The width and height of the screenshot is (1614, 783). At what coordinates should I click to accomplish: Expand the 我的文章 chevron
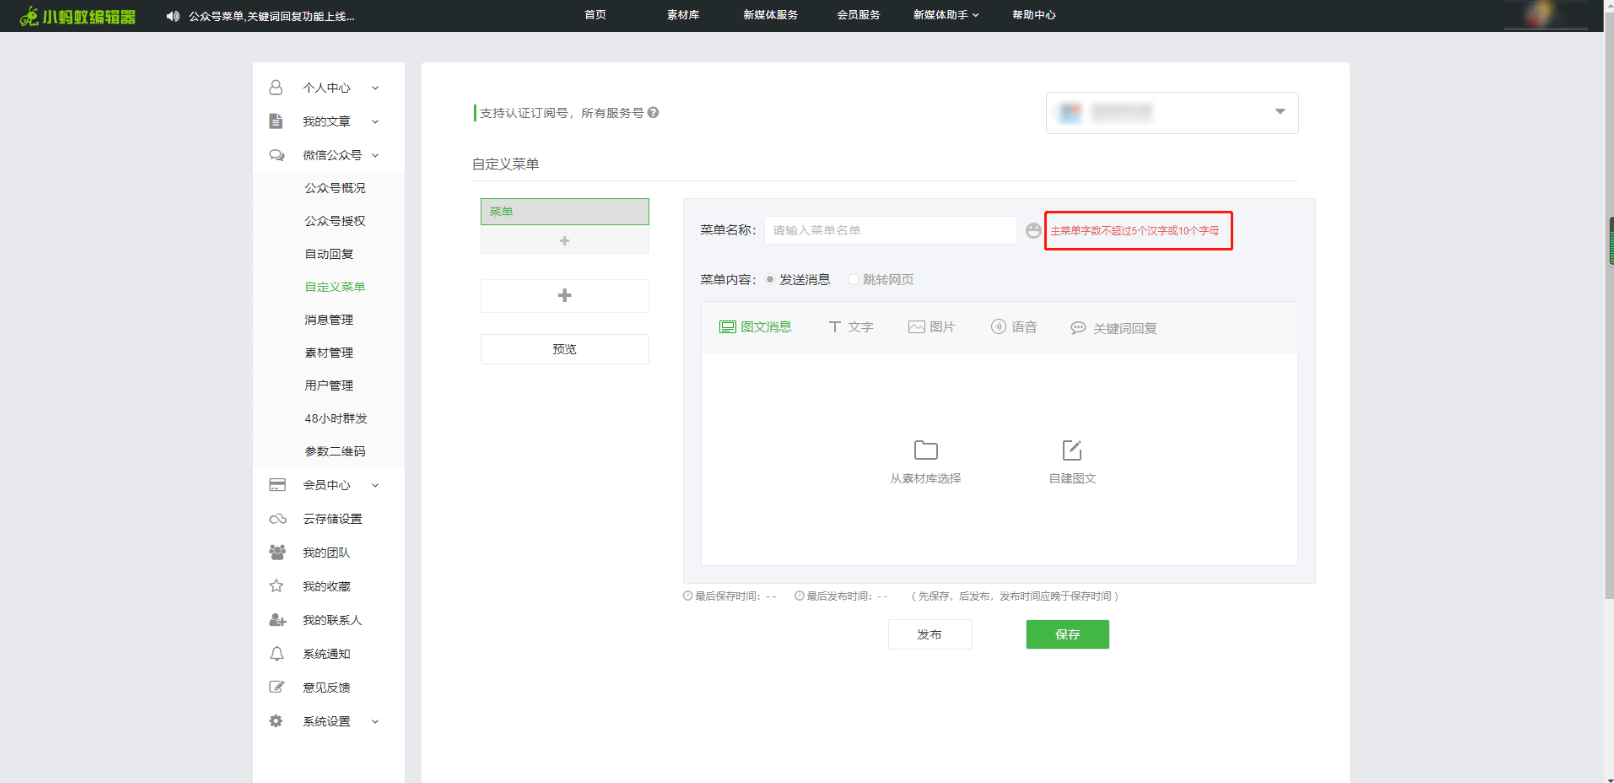pyautogui.click(x=376, y=122)
